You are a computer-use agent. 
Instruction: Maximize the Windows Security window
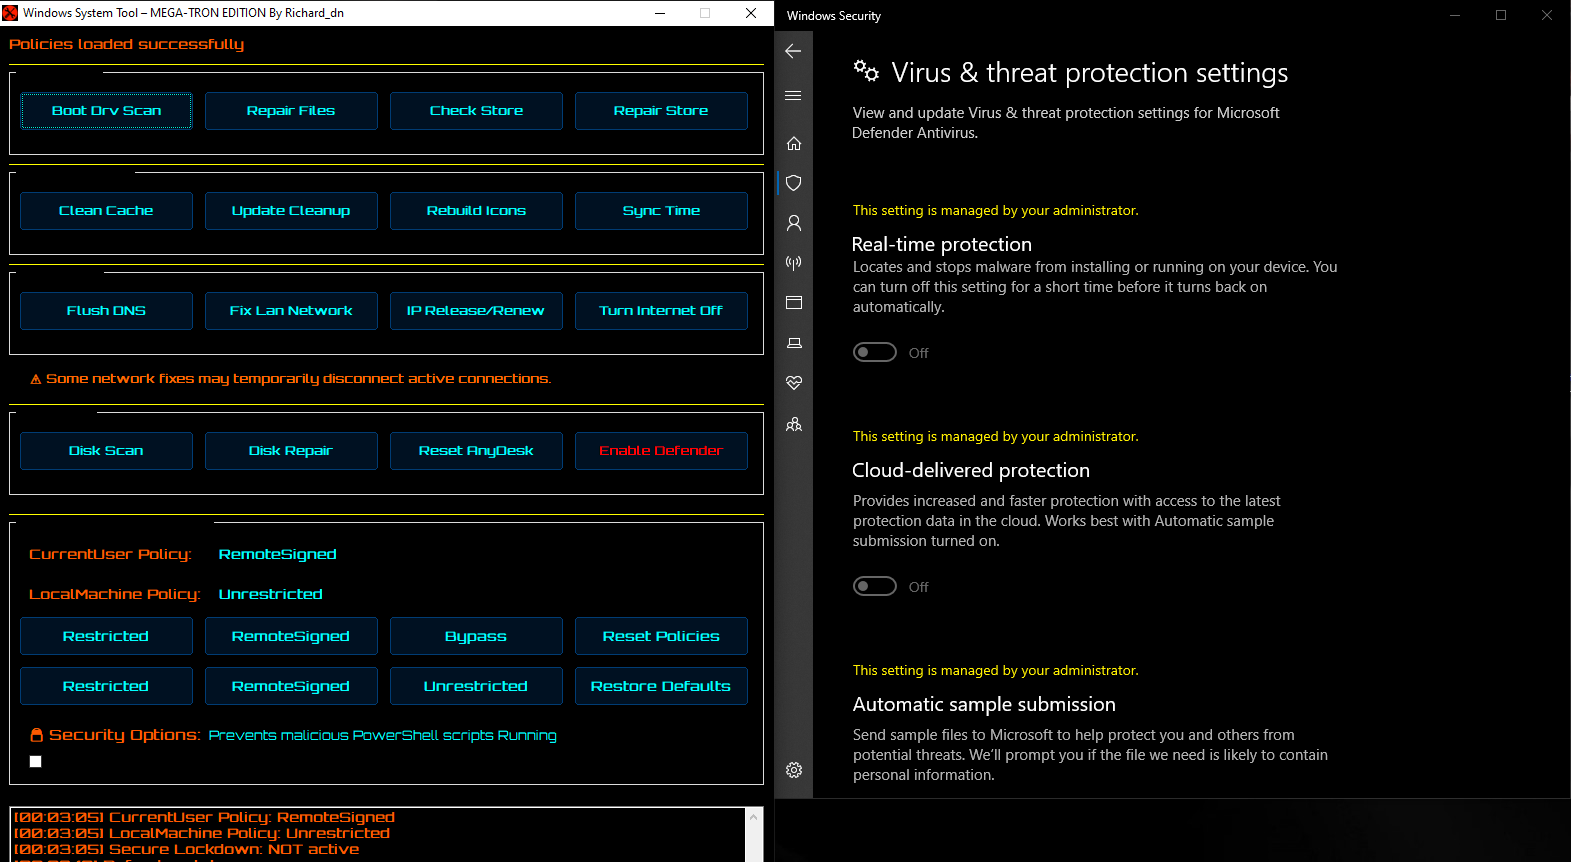click(x=1501, y=15)
